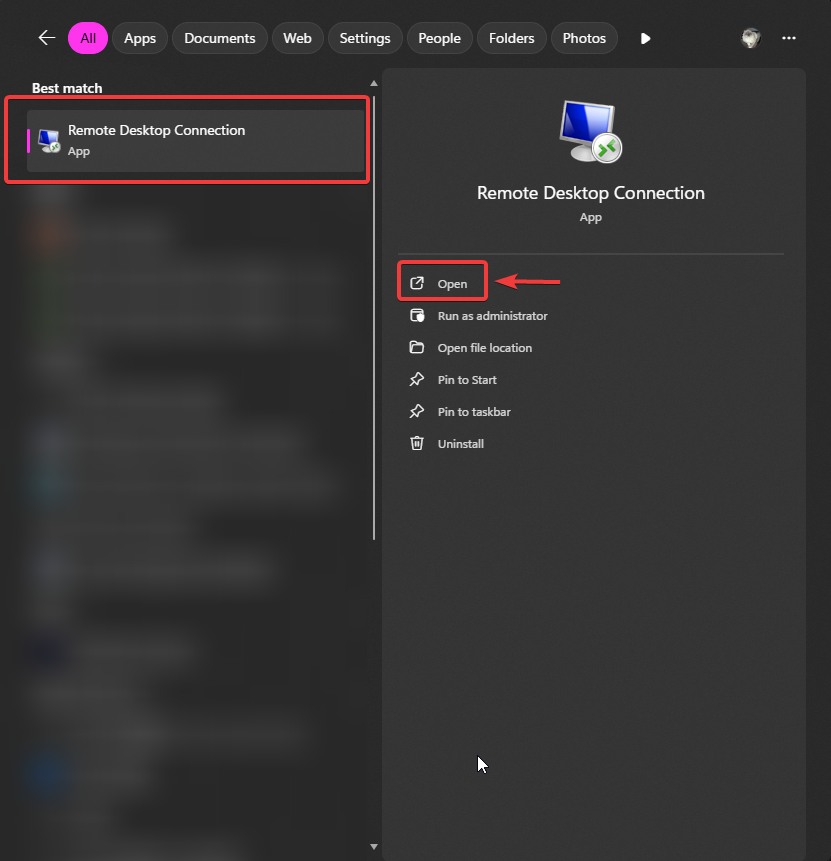Select the Settings filter tab
Viewport: 831px width, 861px height.
[x=365, y=38]
